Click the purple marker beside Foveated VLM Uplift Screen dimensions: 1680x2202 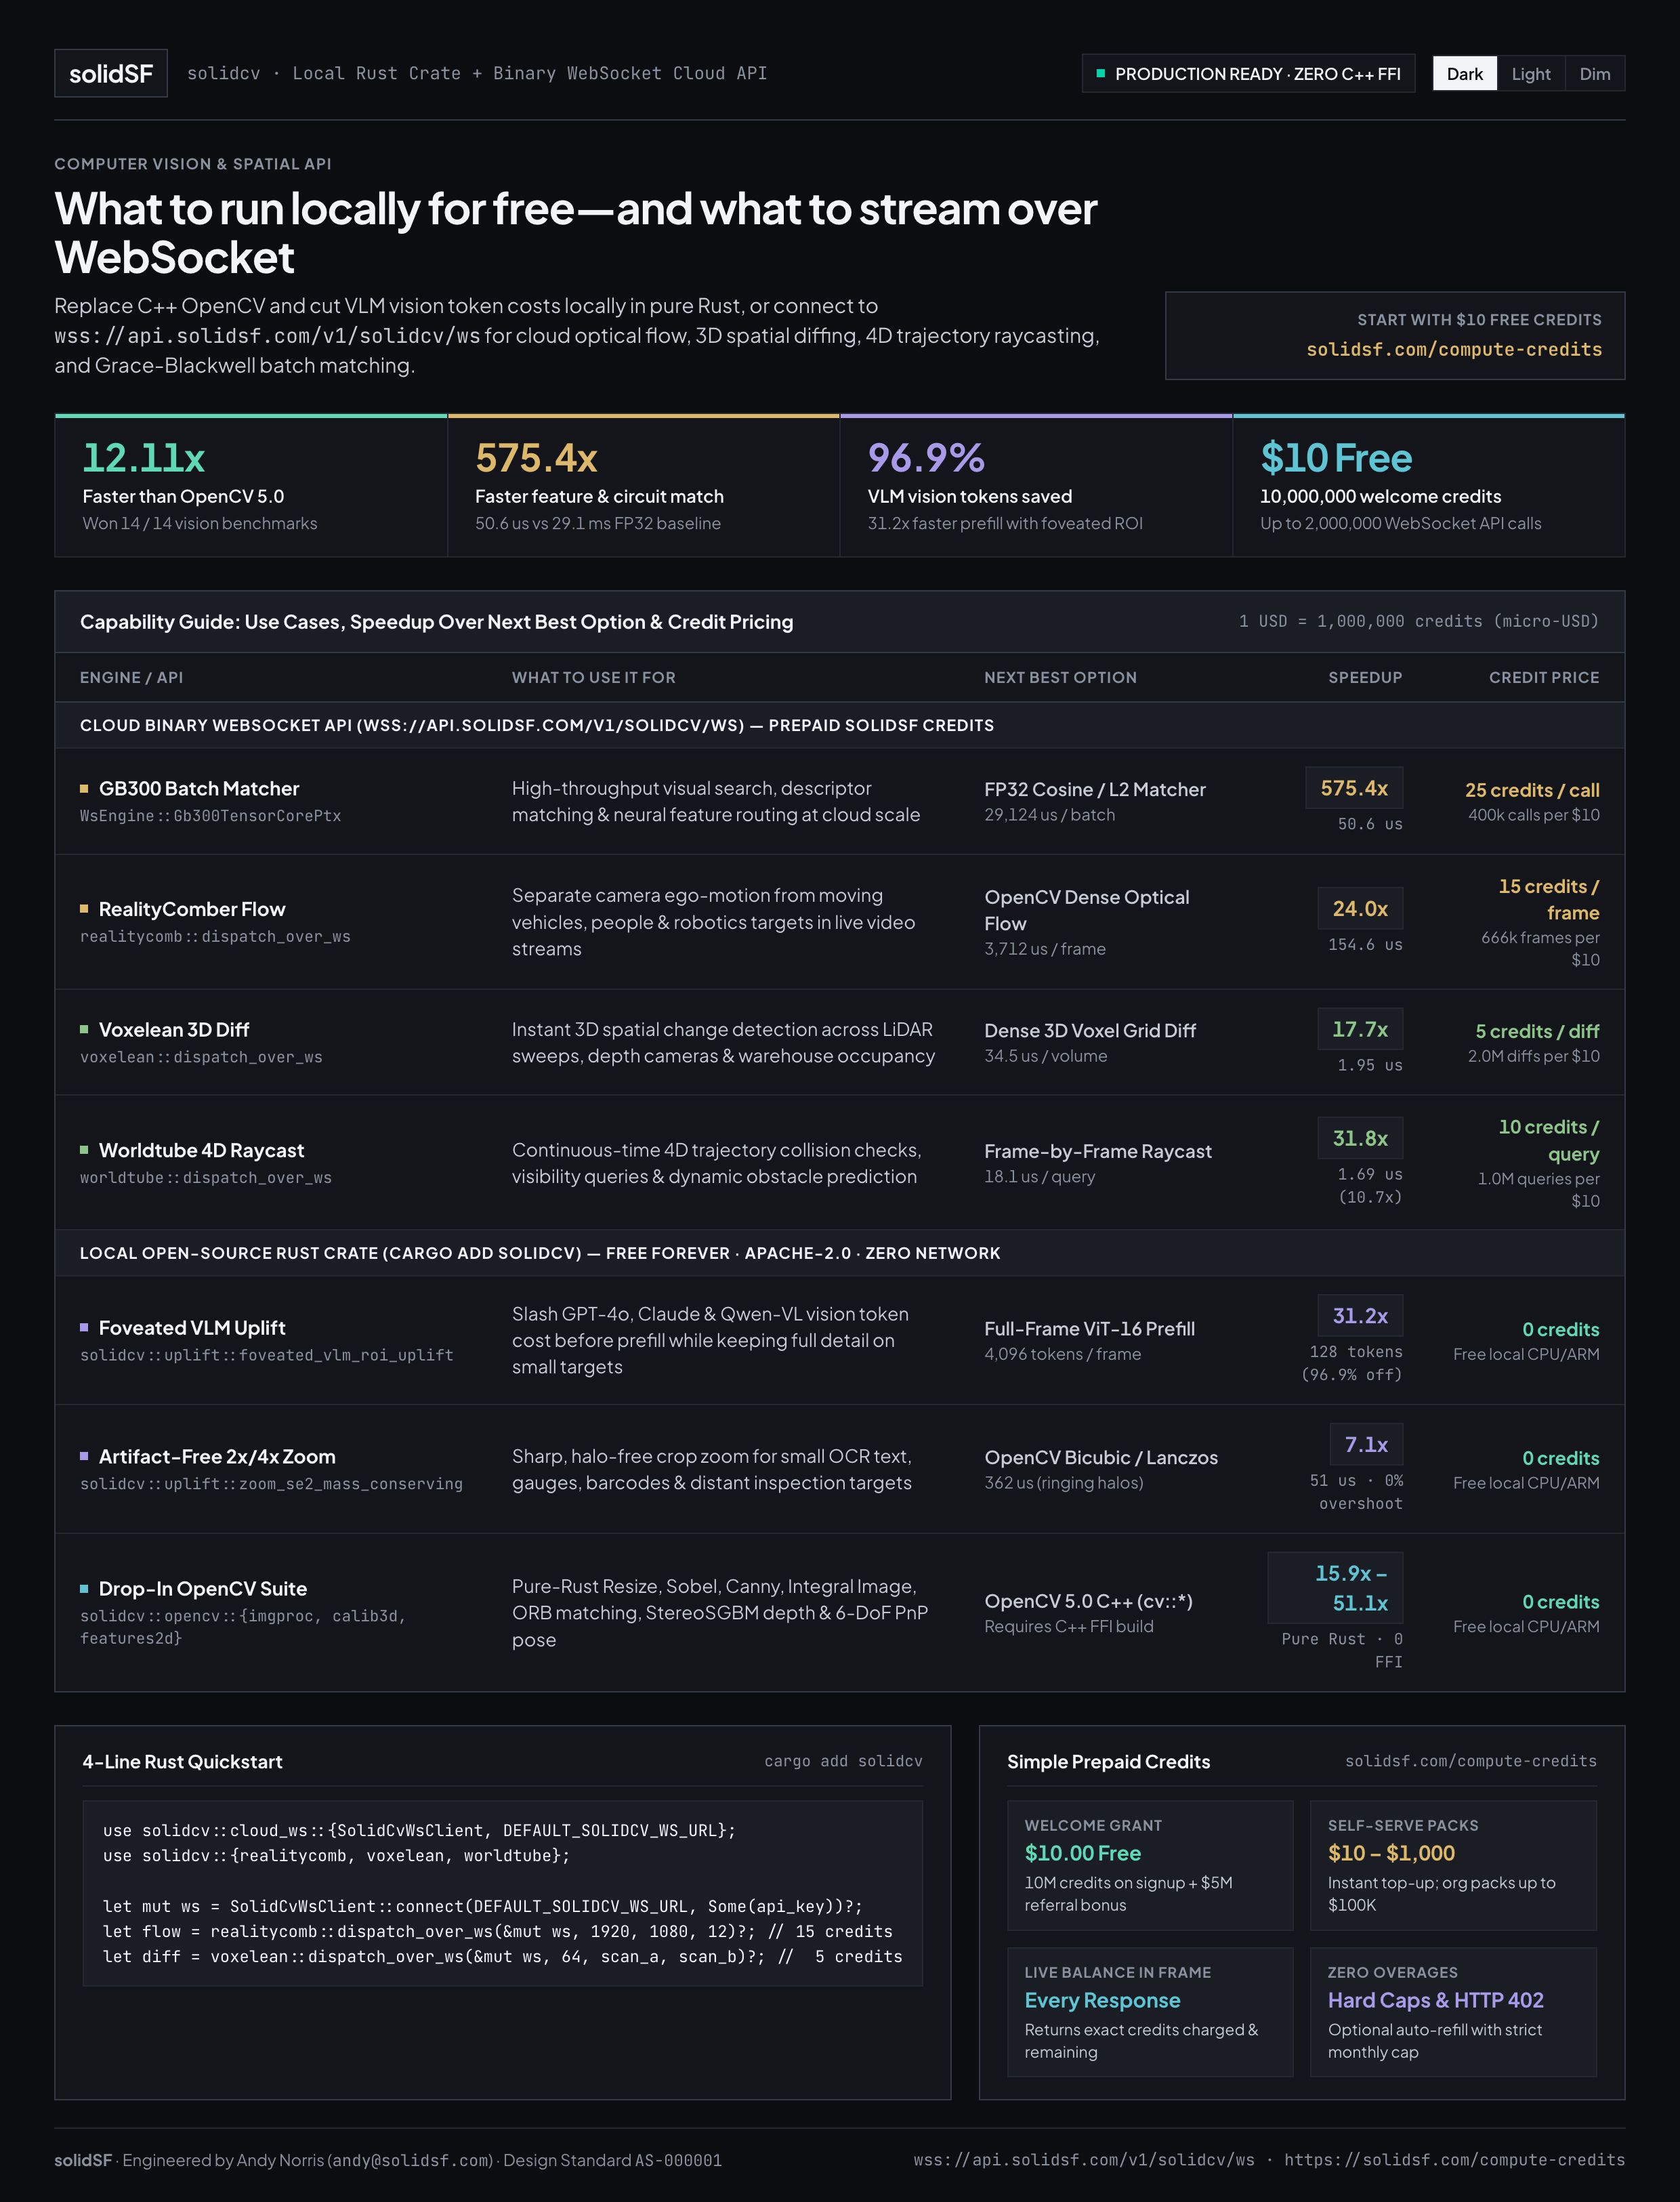(84, 1327)
